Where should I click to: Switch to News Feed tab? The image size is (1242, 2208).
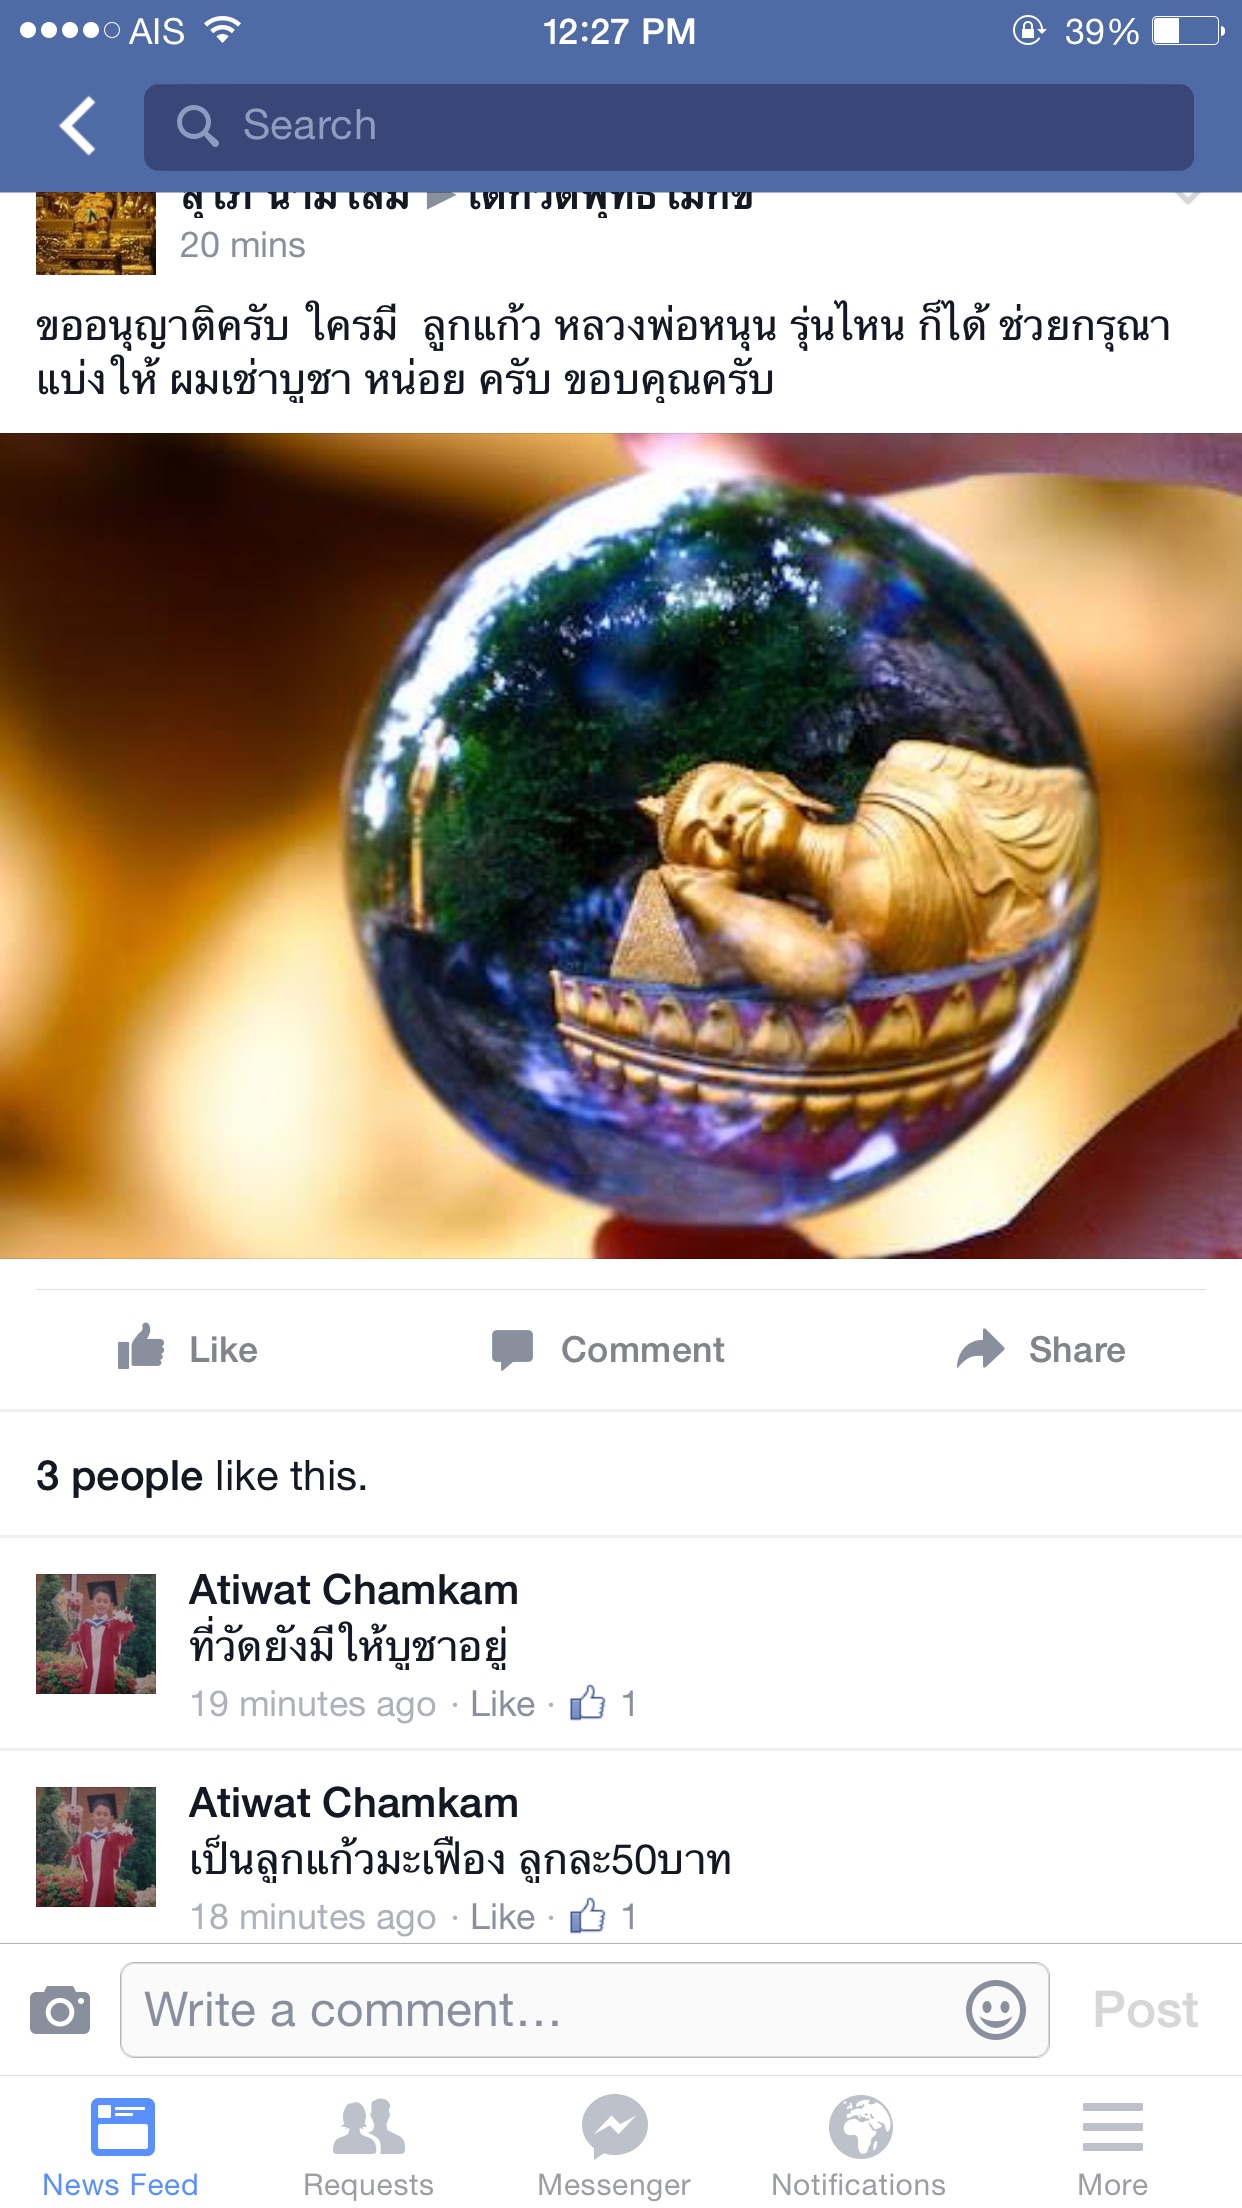(121, 2146)
